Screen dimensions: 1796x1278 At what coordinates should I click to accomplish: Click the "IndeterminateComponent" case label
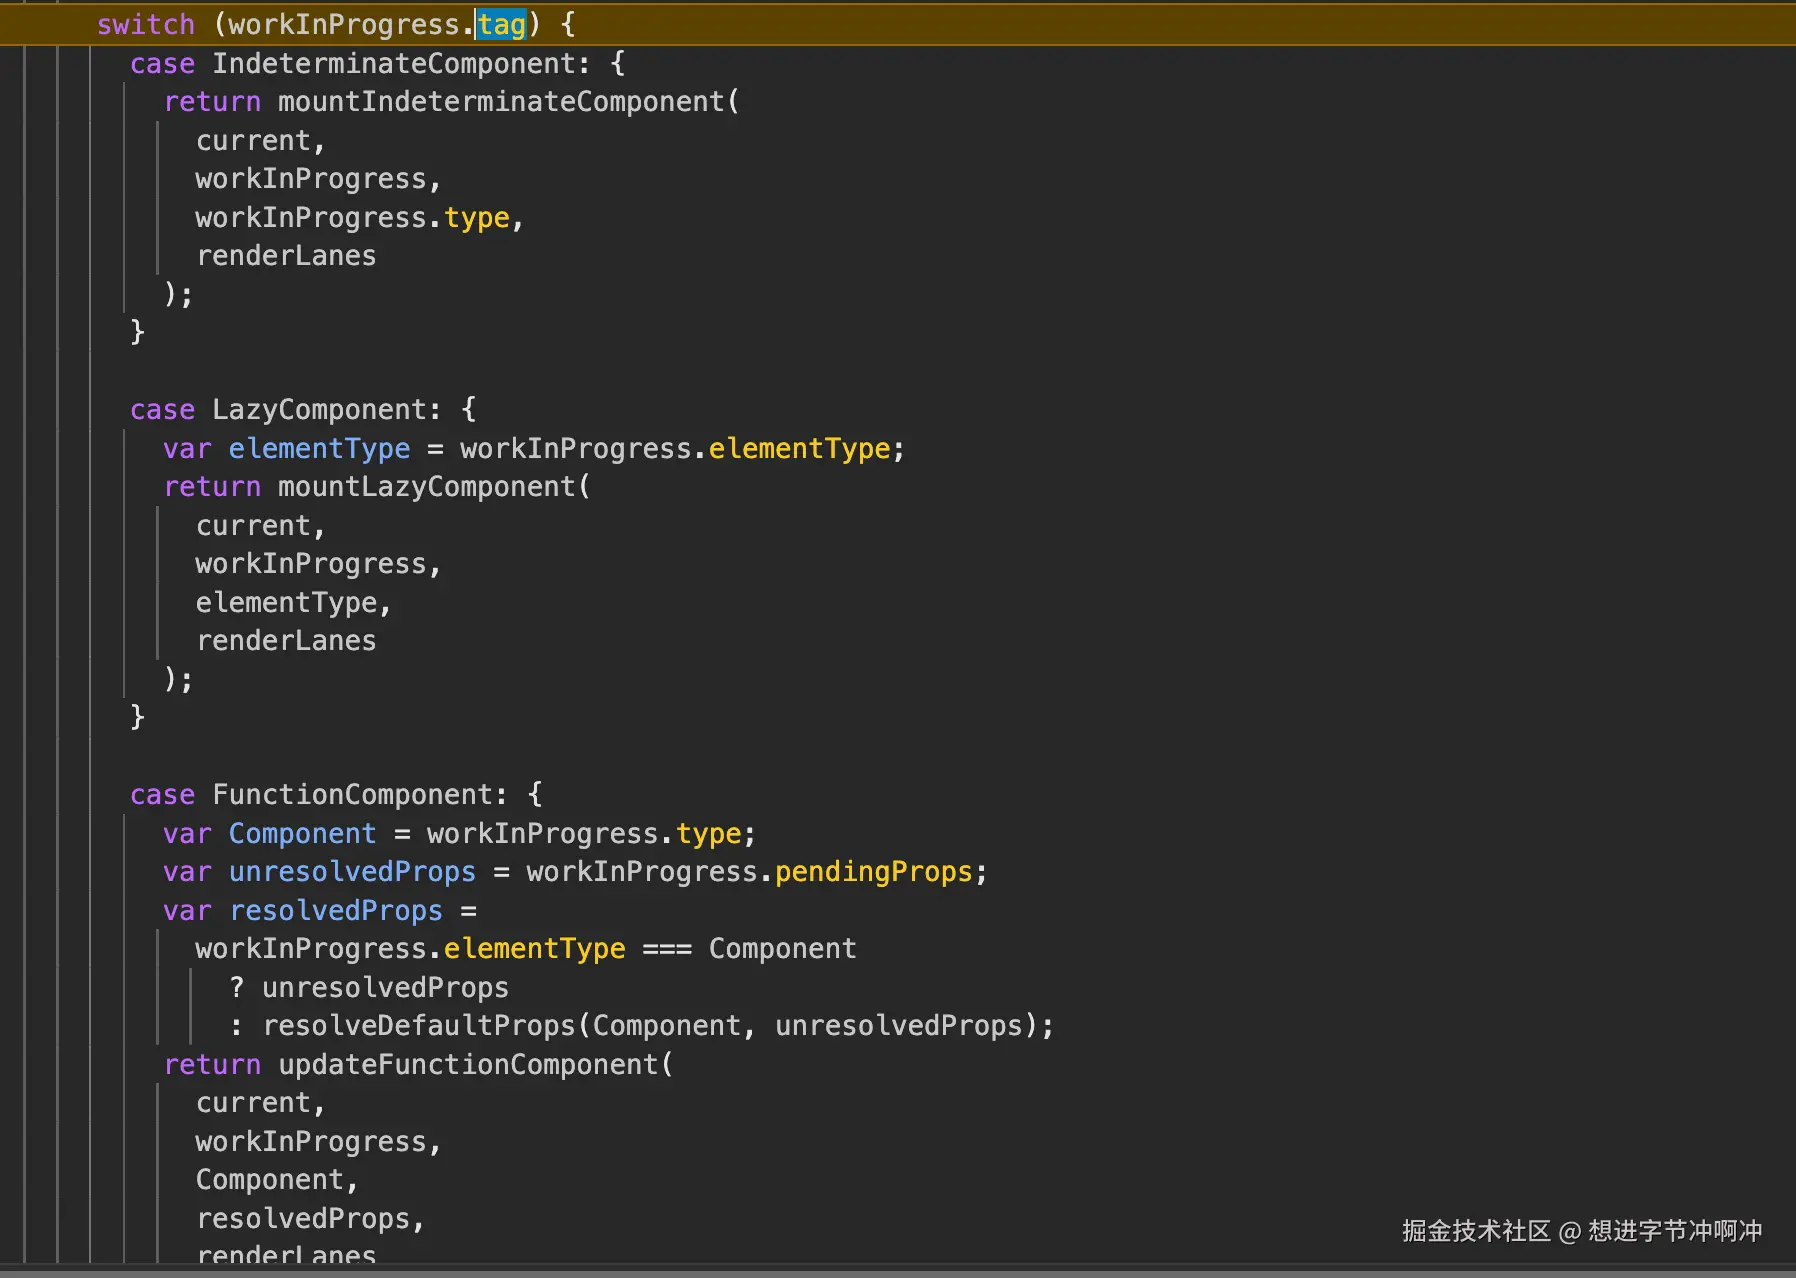pyautogui.click(x=394, y=63)
